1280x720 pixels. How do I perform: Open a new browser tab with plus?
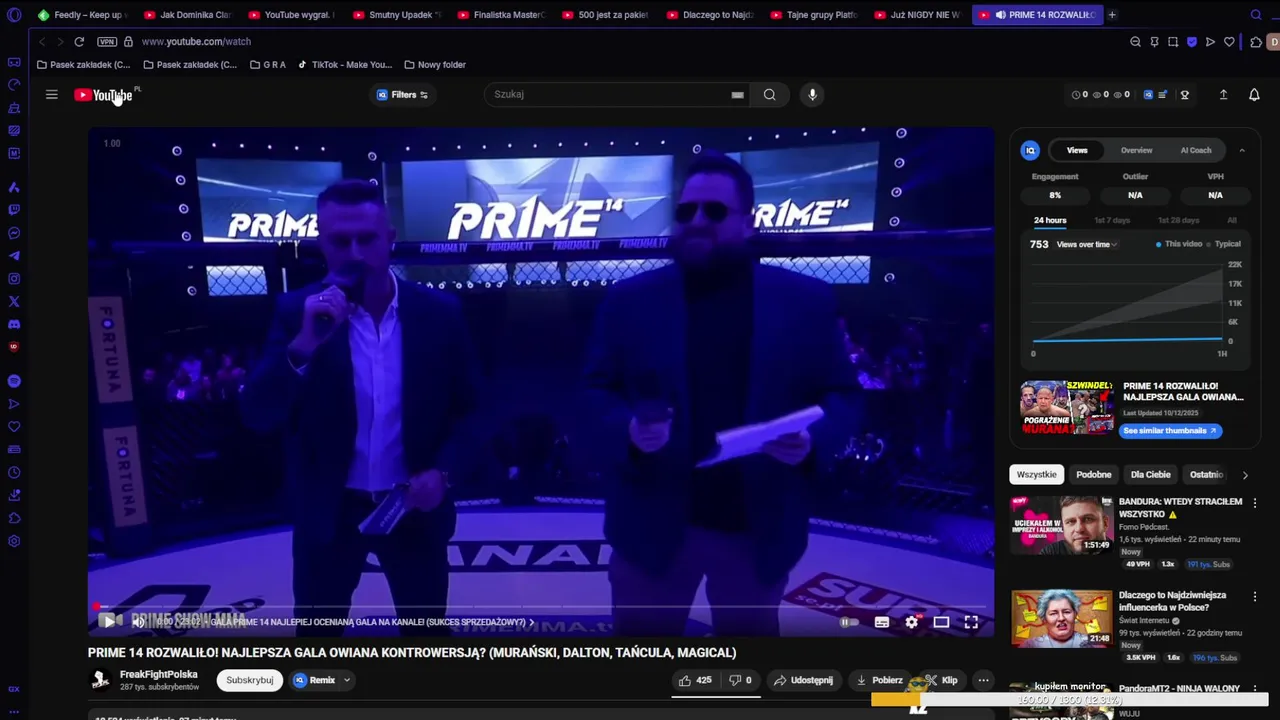(1112, 15)
